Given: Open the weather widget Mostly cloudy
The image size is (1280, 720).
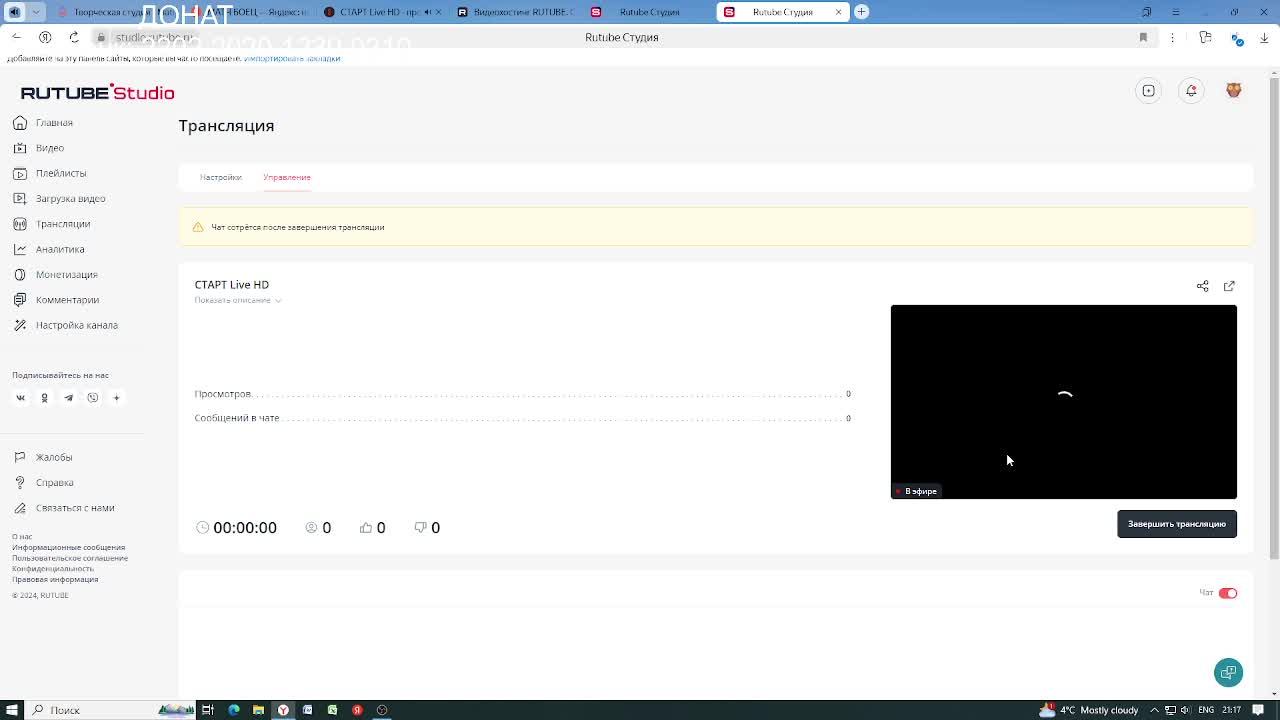Looking at the screenshot, I should click(1089, 710).
